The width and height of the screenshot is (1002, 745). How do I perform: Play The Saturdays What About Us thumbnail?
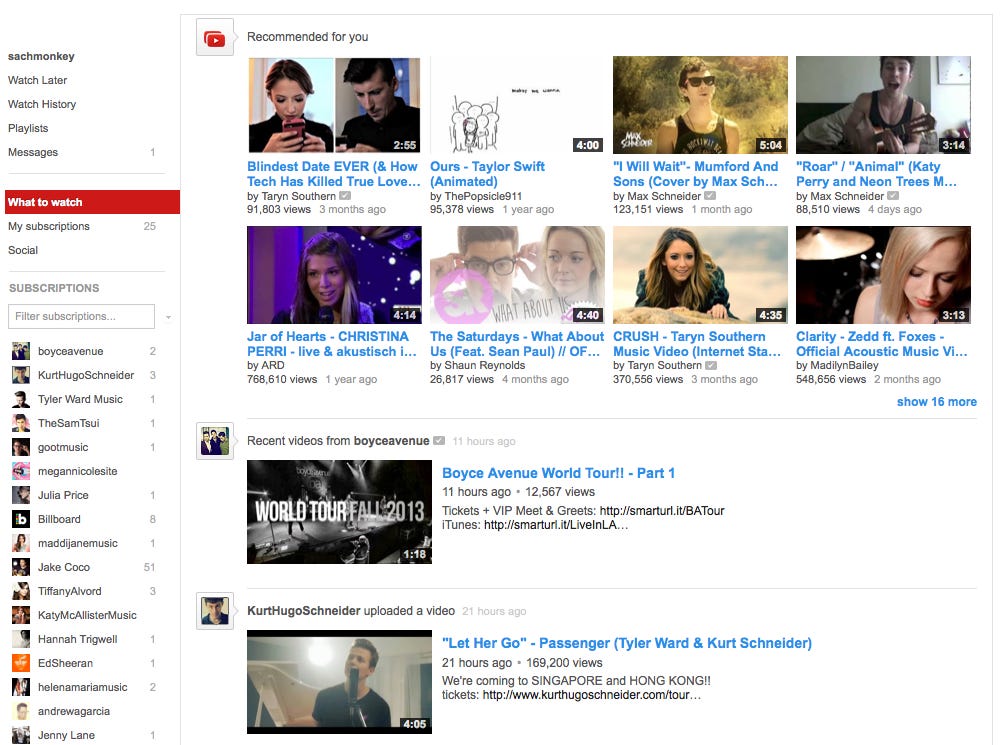[517, 275]
